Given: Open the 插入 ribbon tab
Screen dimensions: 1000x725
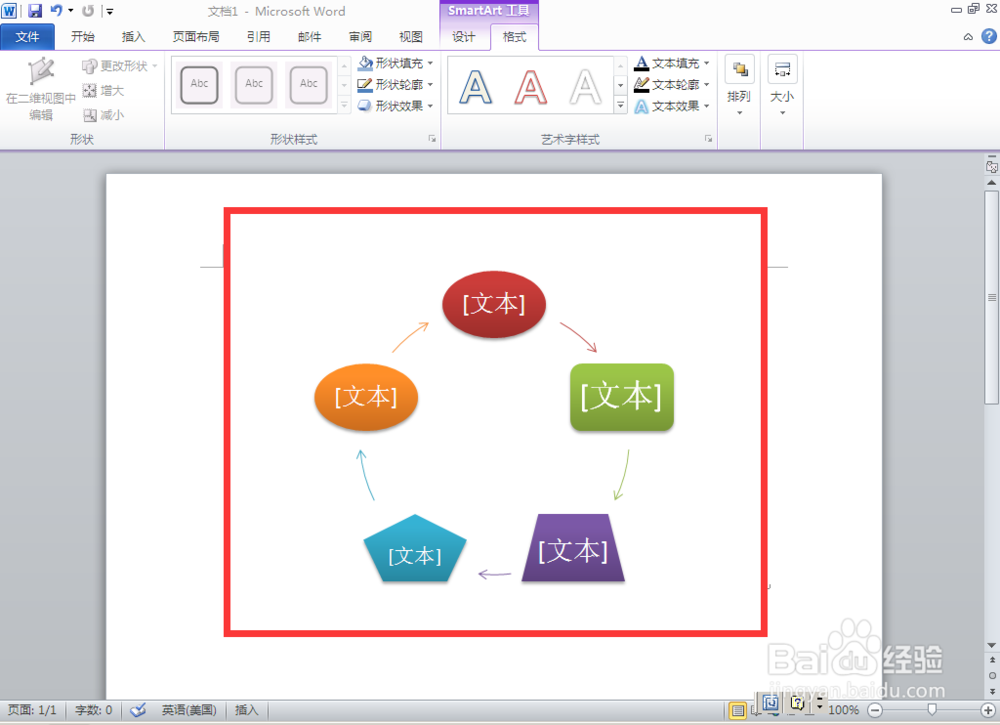Looking at the screenshot, I should pos(135,37).
